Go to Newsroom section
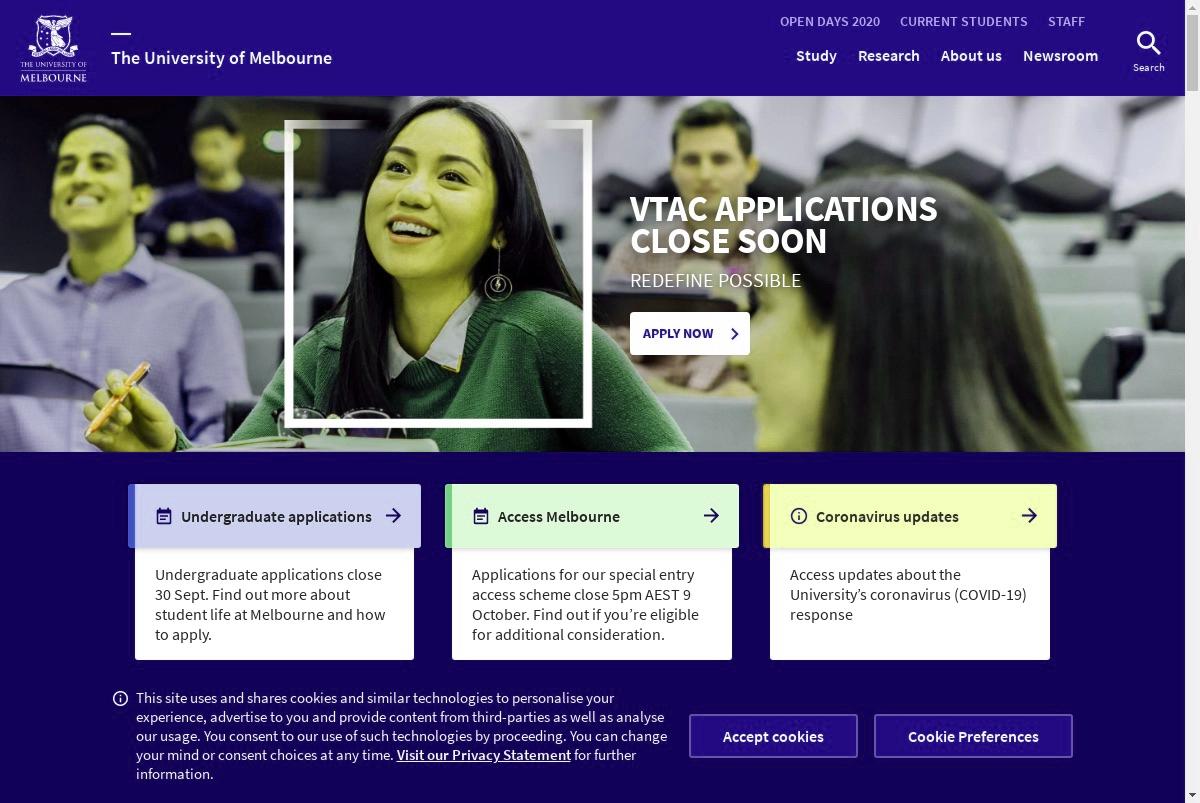This screenshot has width=1200, height=803. point(1060,56)
